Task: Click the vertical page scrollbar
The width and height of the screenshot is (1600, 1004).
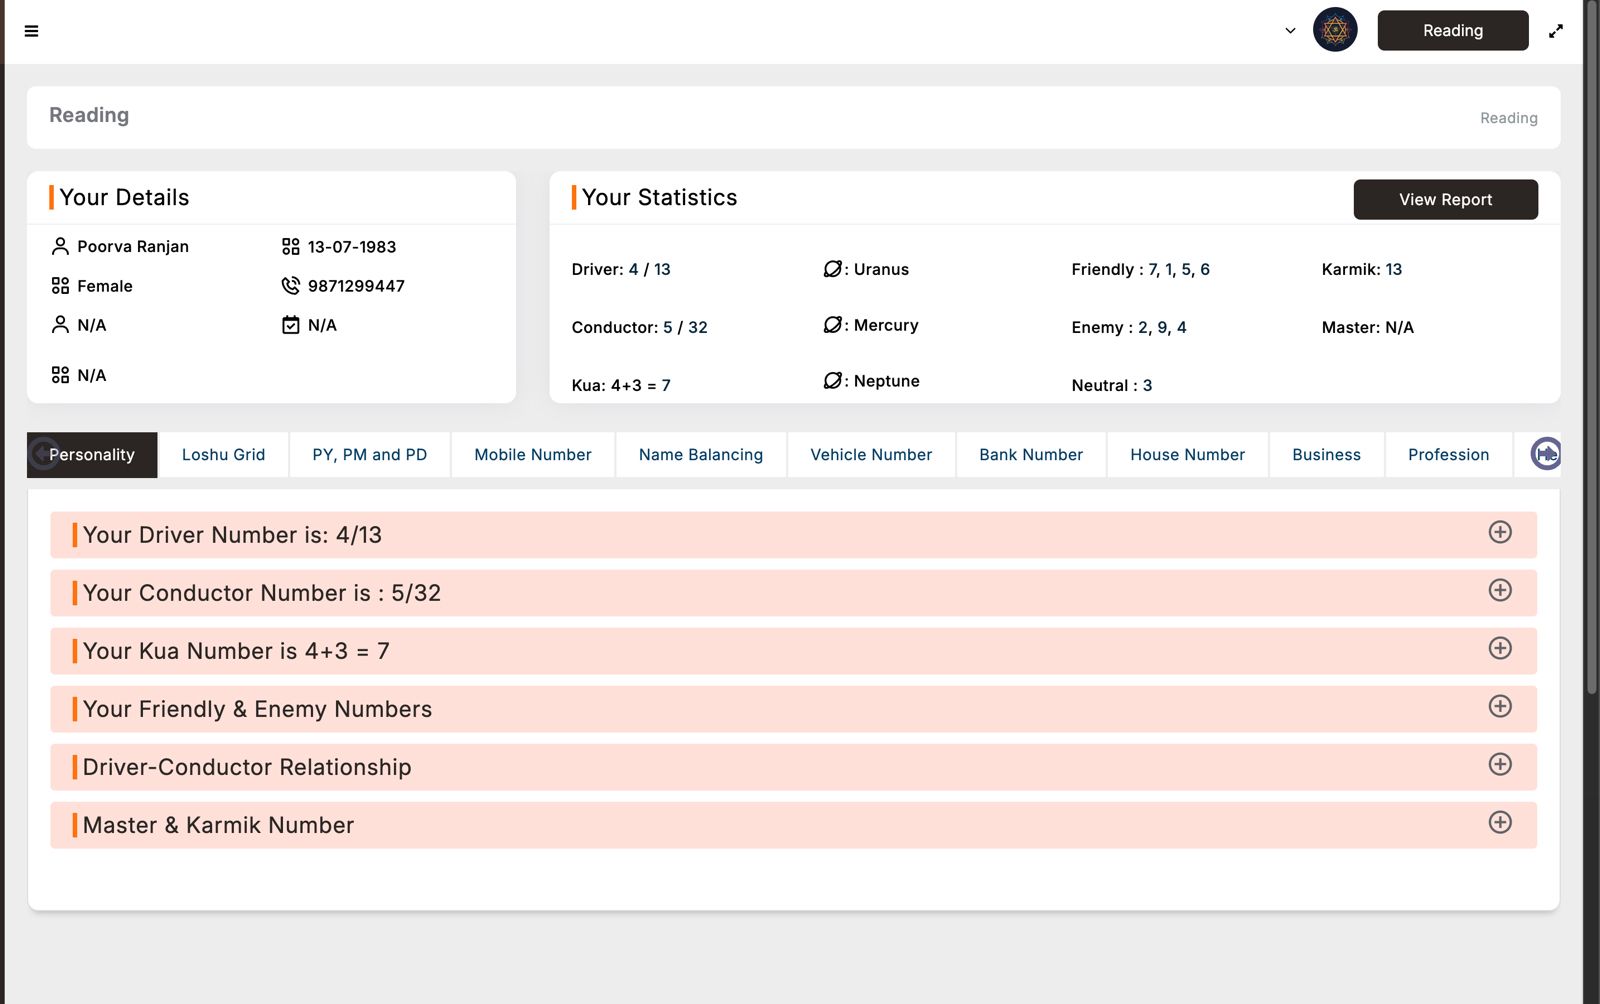Action: 1591,350
